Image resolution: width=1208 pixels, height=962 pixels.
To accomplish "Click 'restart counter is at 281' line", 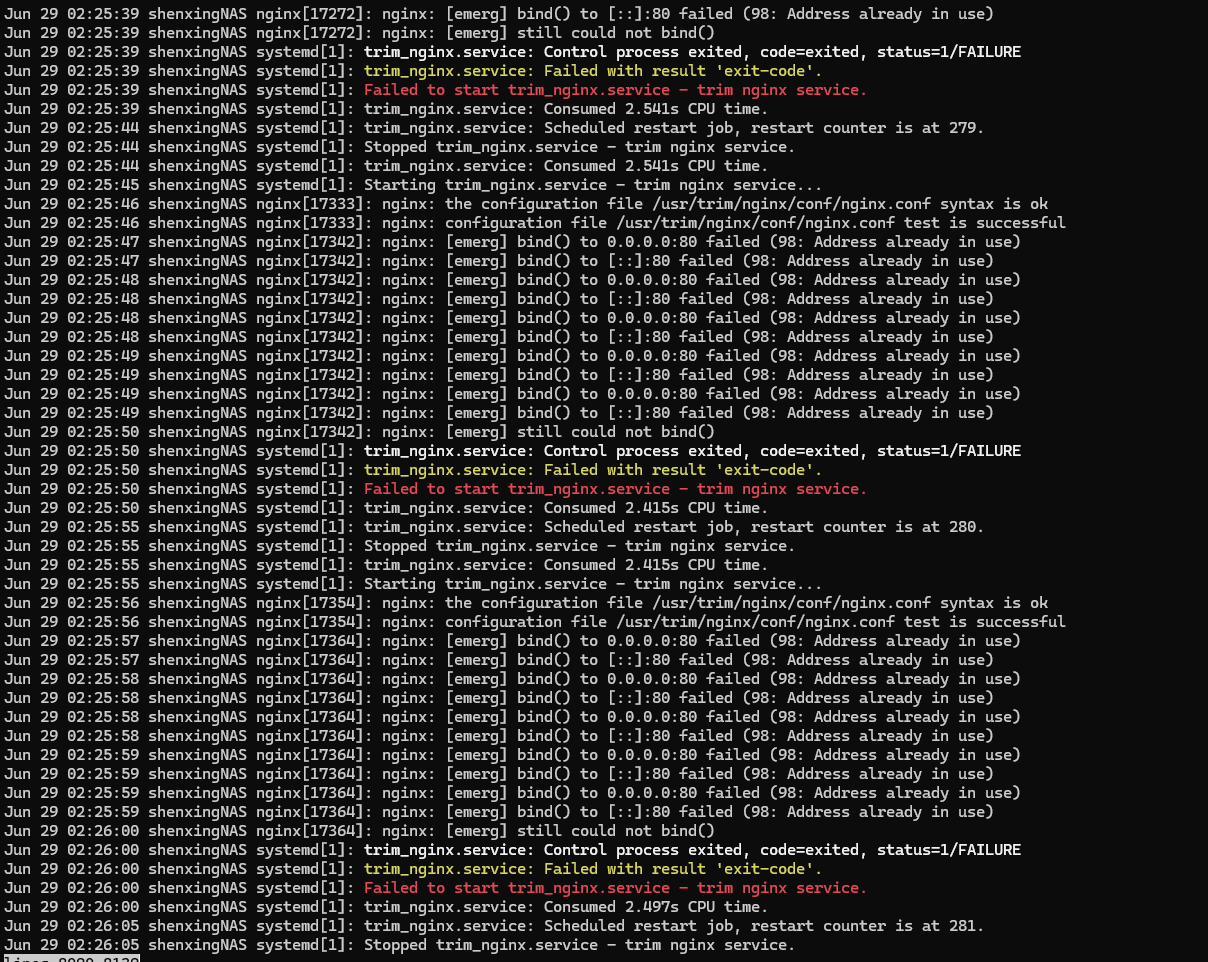I will (495, 926).
